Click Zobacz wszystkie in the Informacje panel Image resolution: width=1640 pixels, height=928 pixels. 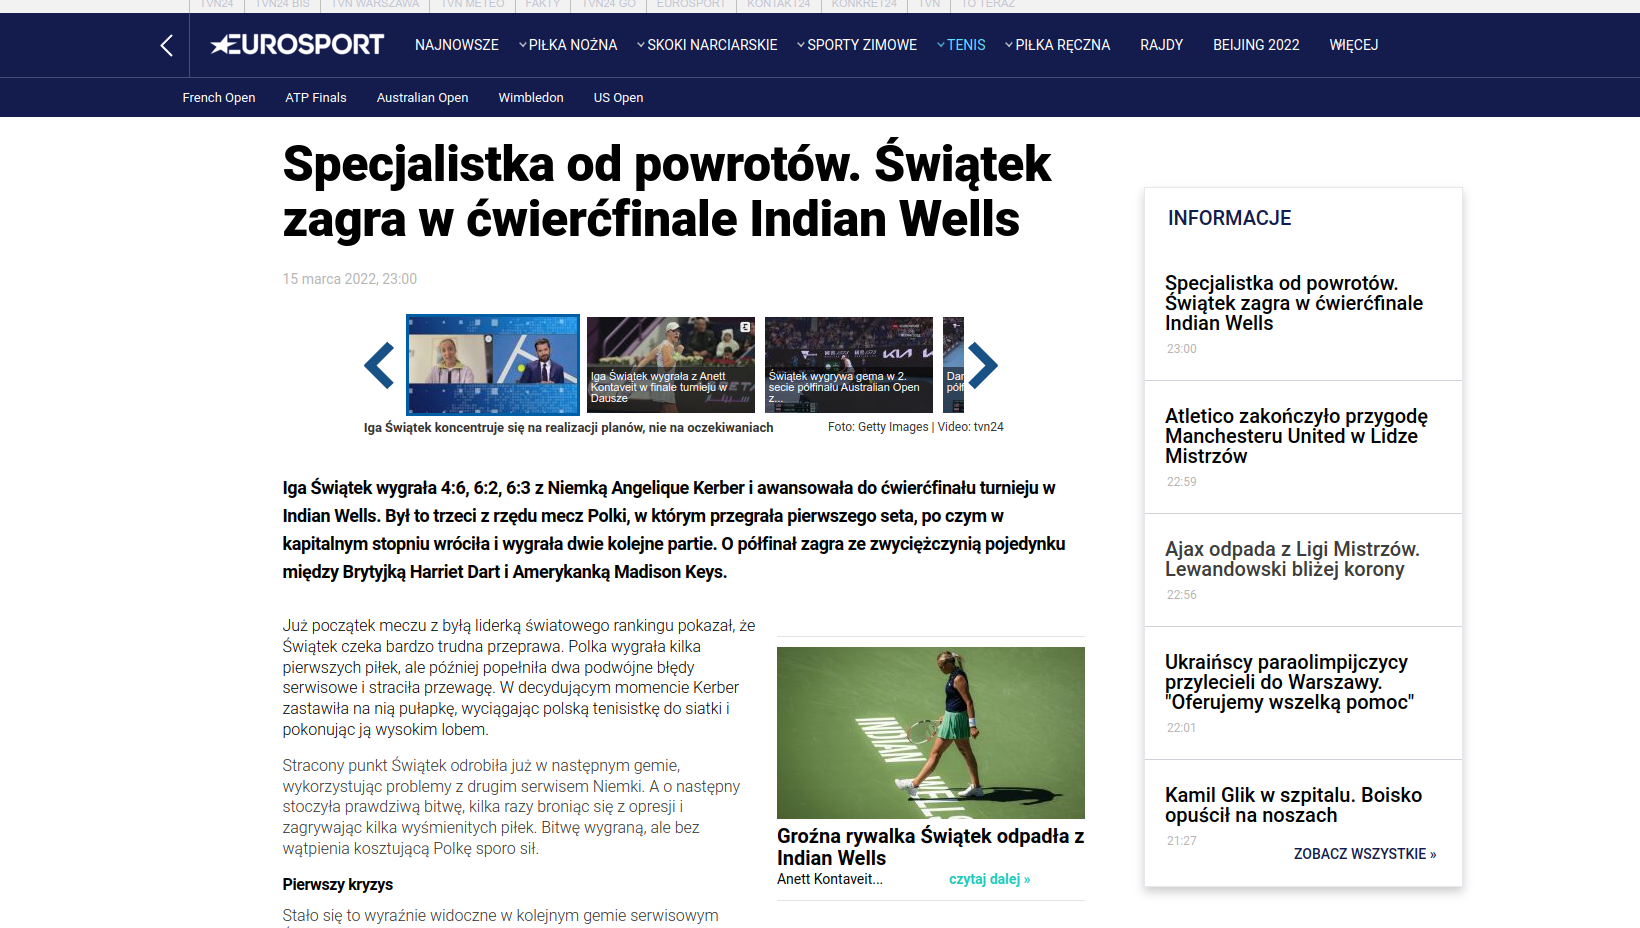click(x=1365, y=854)
